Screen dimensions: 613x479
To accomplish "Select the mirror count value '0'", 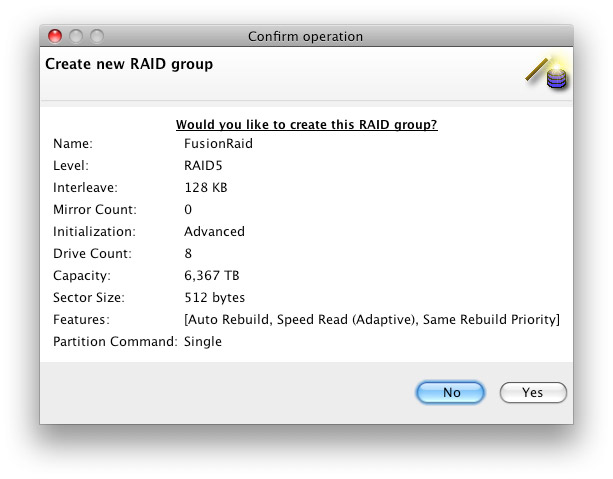I will pos(188,209).
